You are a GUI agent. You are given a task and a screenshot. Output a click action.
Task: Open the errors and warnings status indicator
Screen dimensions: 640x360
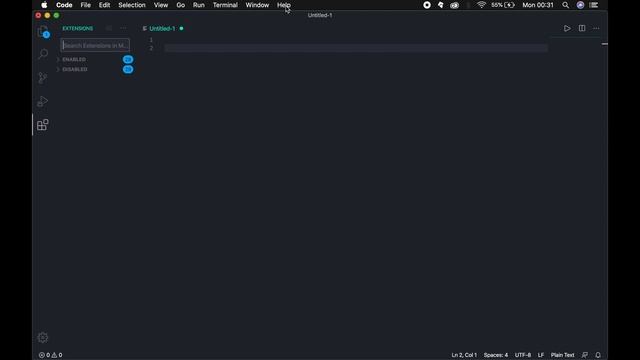51,355
